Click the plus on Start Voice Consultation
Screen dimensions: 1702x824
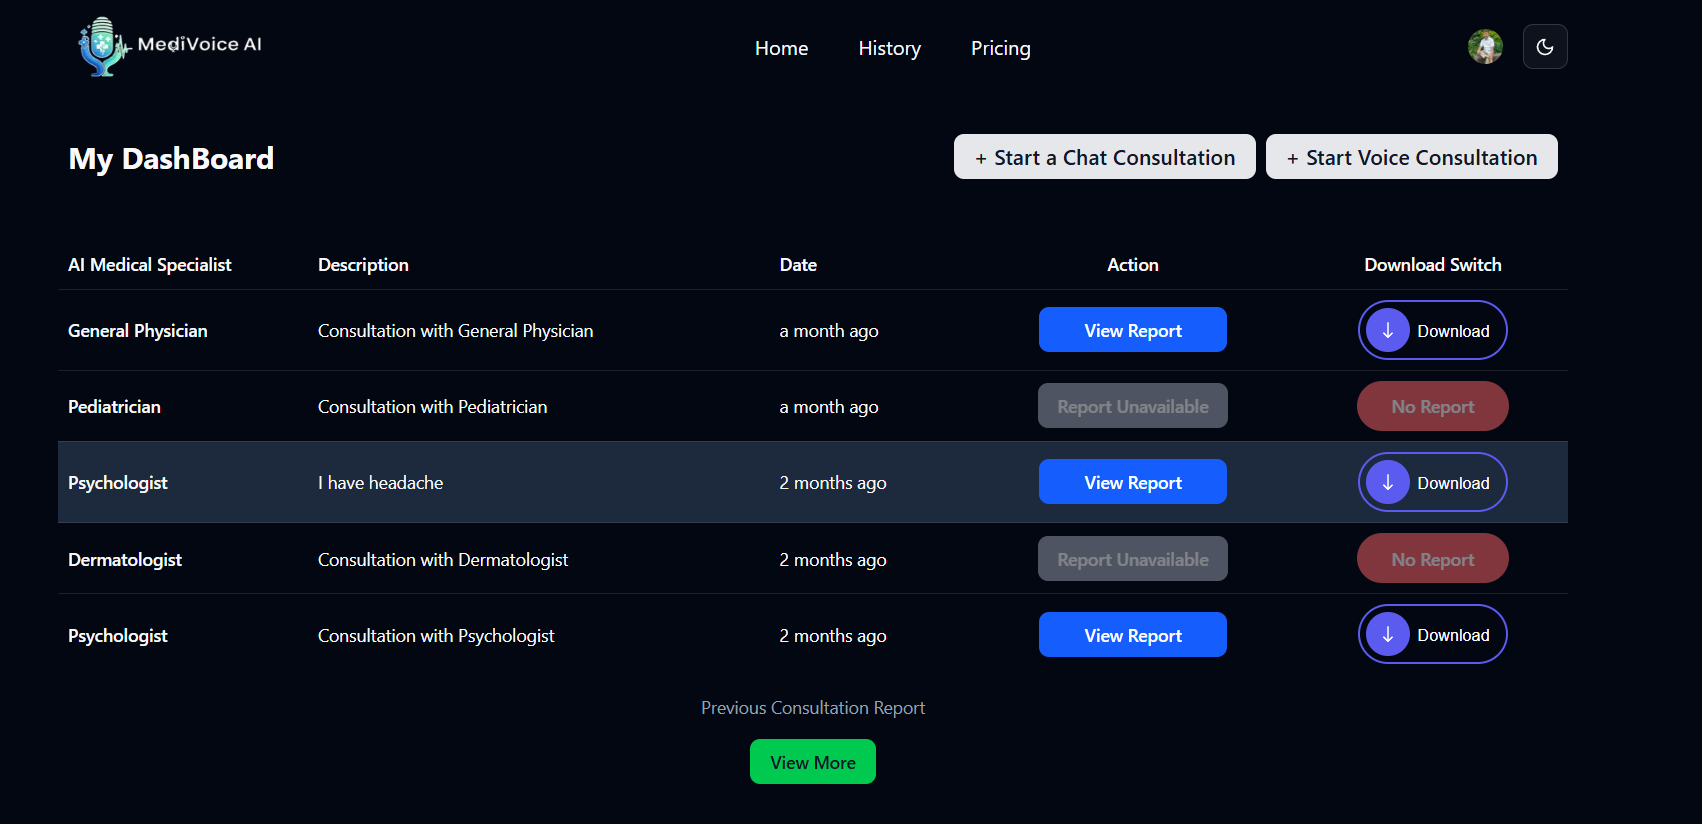pos(1293,159)
